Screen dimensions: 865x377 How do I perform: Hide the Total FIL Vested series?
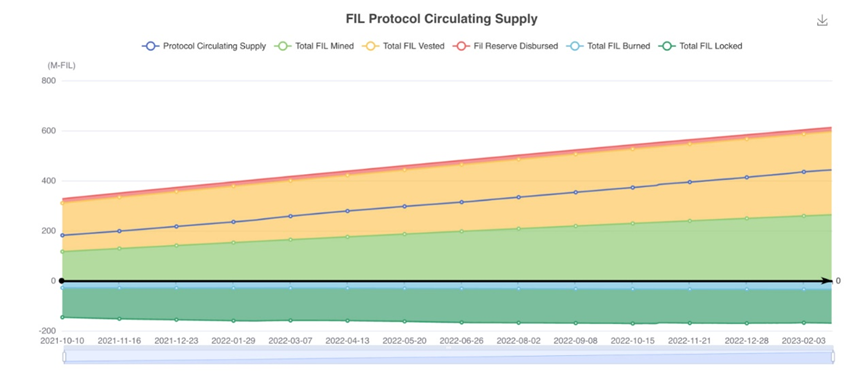pyautogui.click(x=403, y=46)
